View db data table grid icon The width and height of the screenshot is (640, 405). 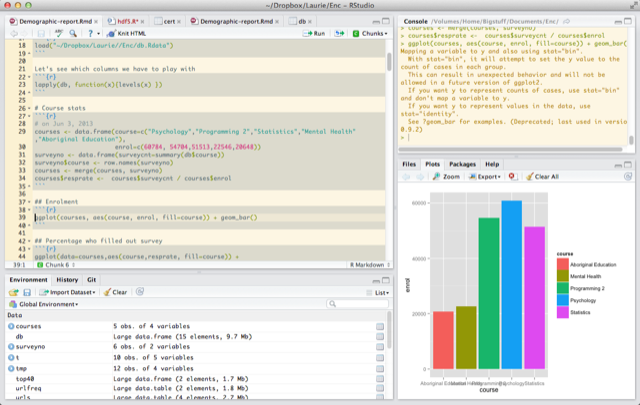point(380,337)
